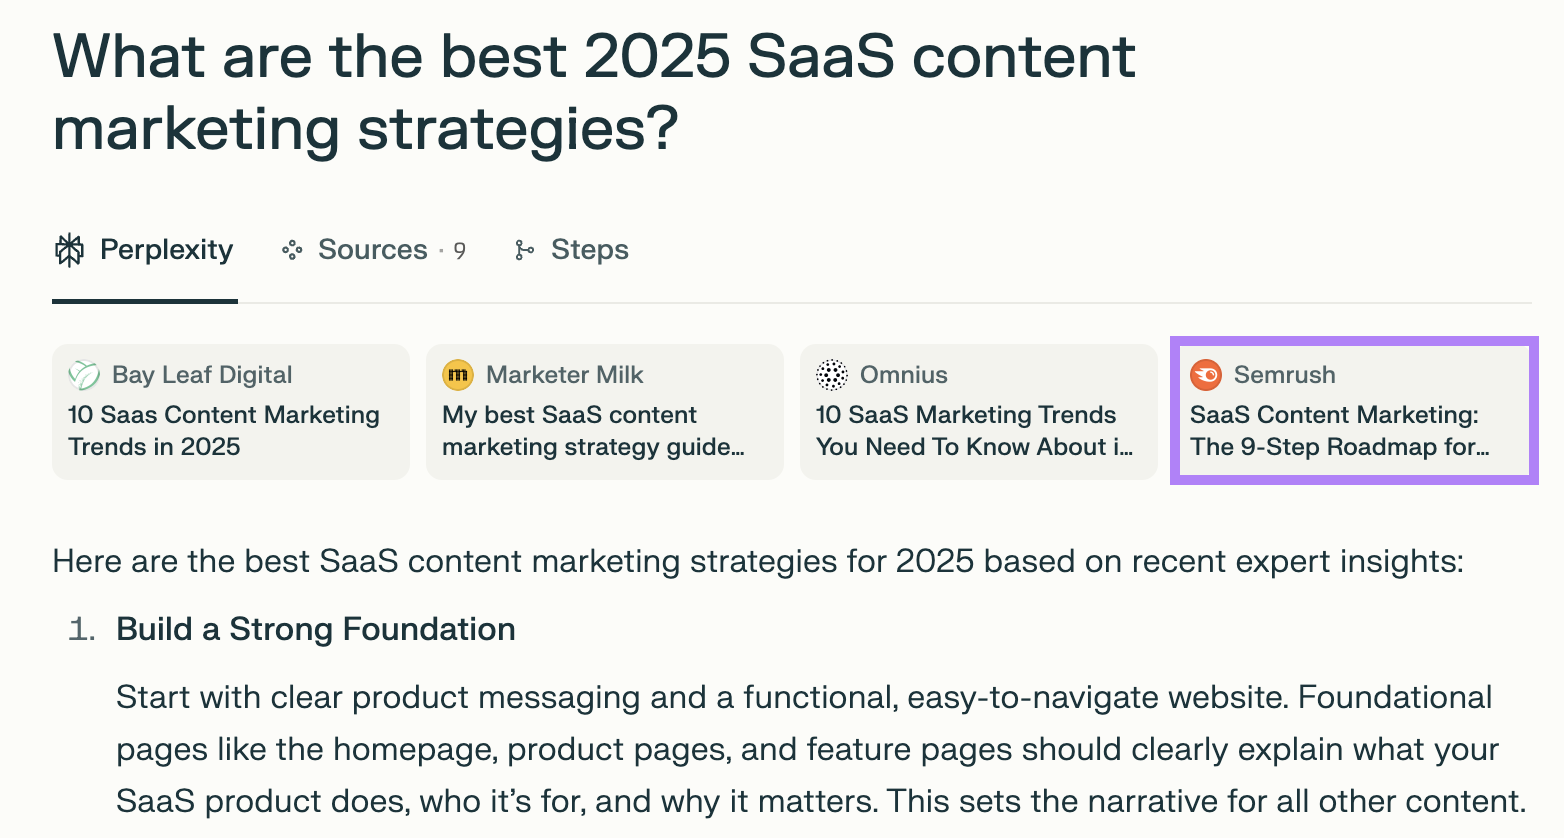Click the Marketer Milk site name

pyautogui.click(x=564, y=375)
